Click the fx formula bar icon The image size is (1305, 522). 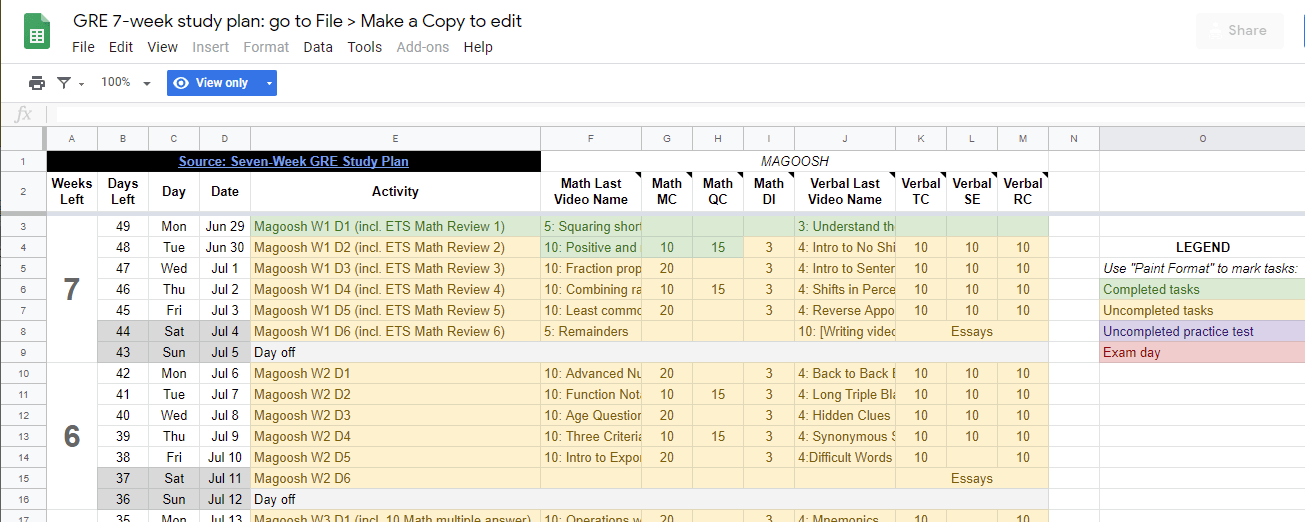pyautogui.click(x=23, y=114)
